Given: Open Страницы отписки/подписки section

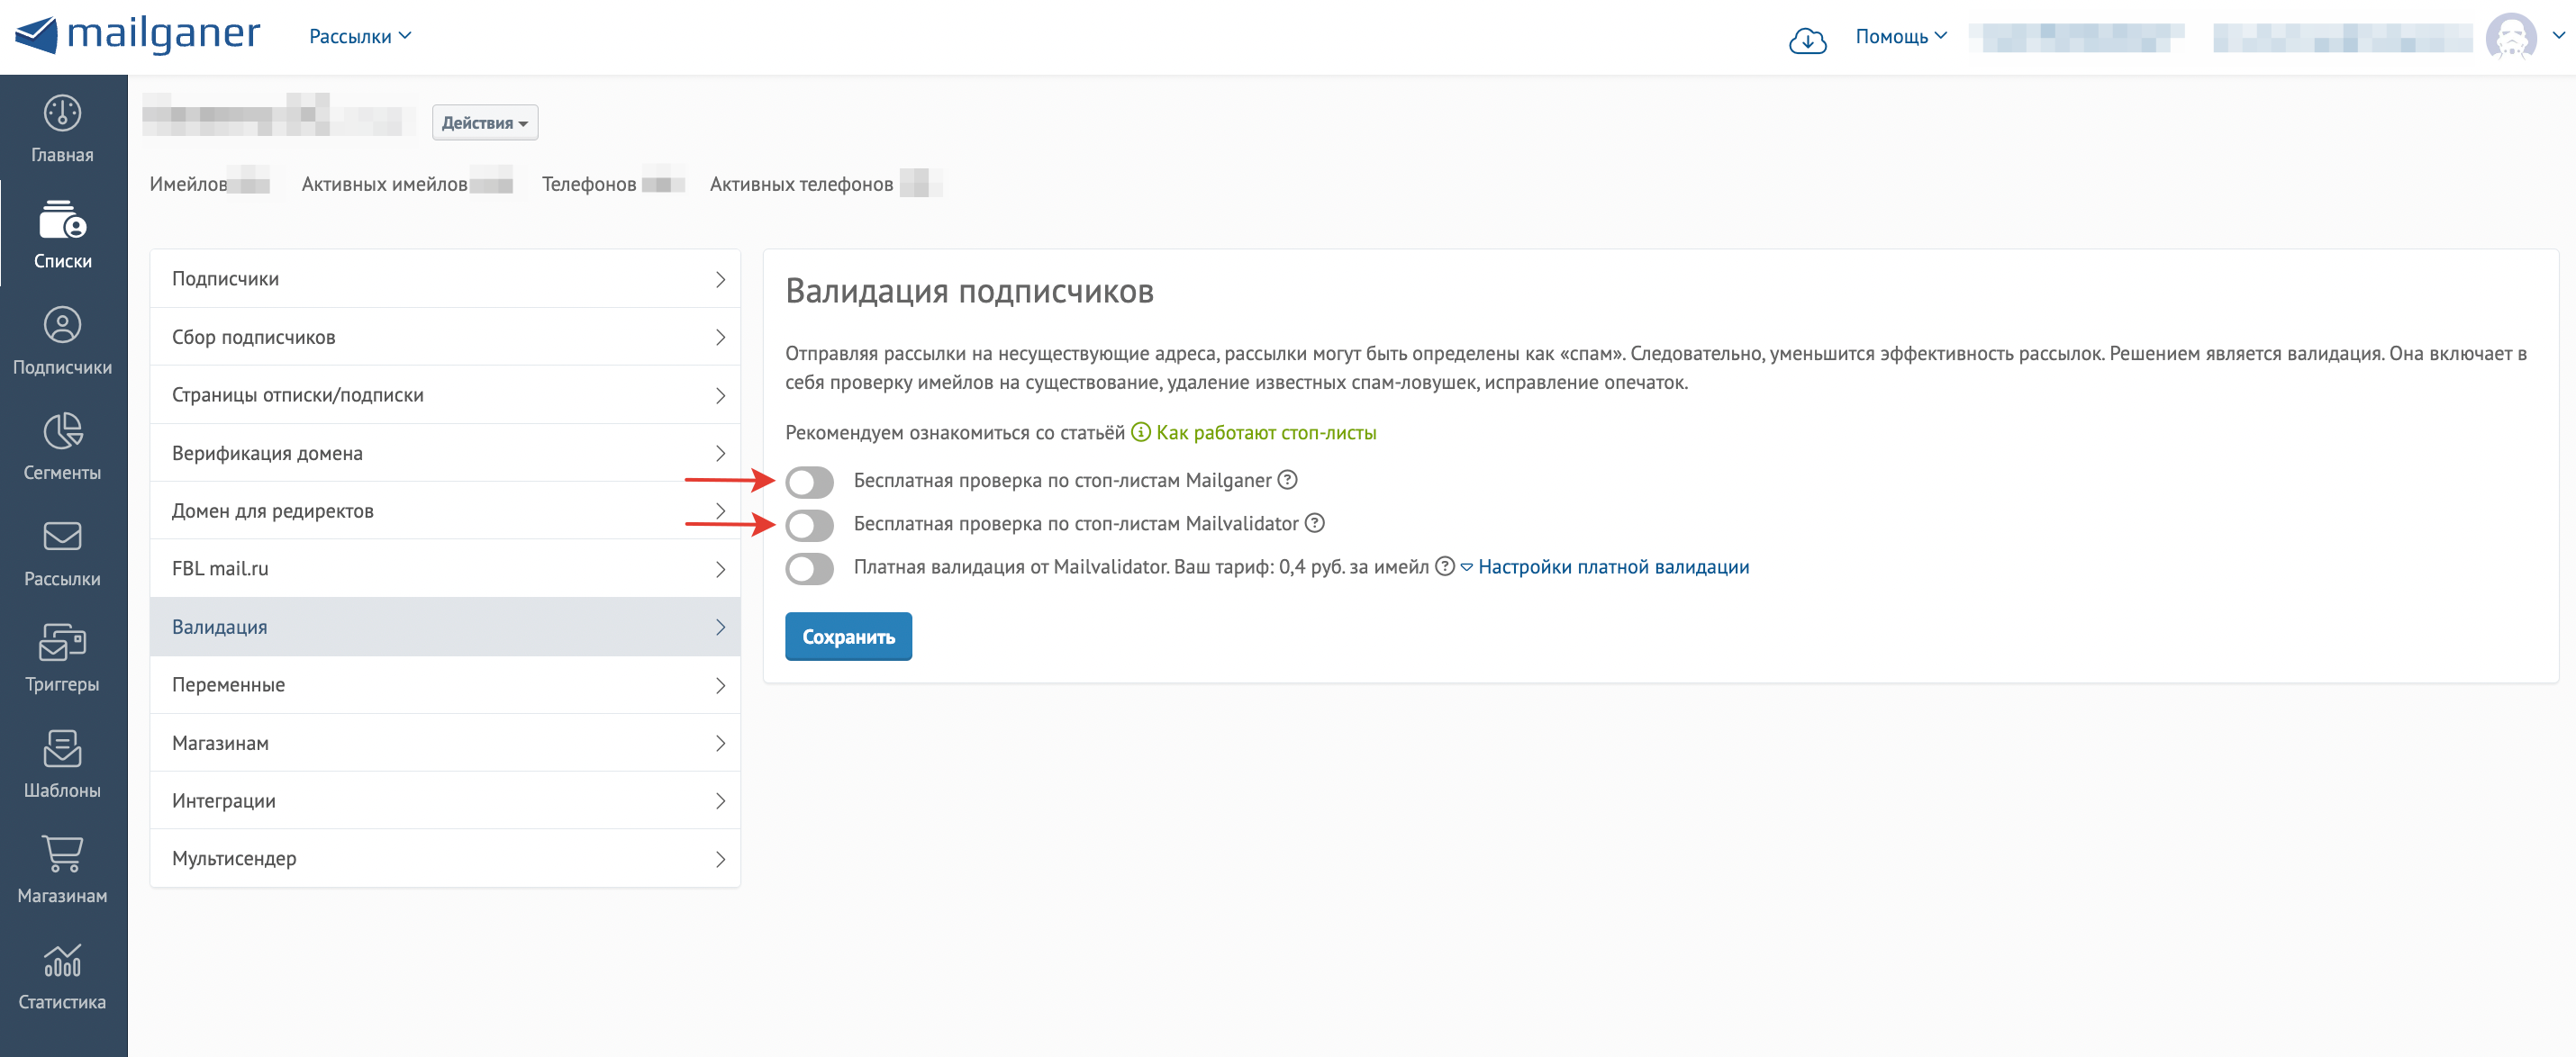Looking at the screenshot, I should [445, 395].
